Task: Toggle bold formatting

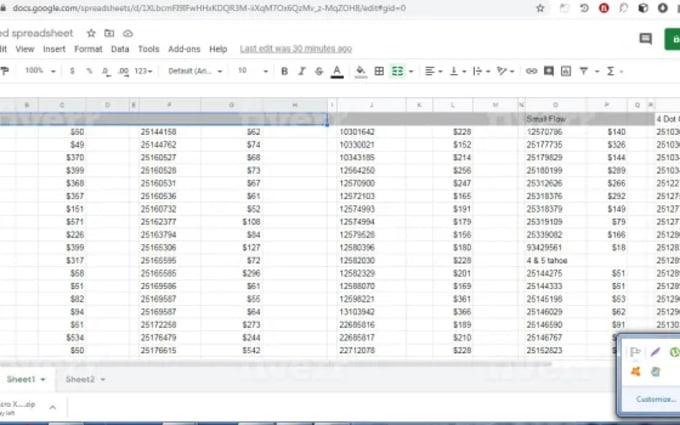Action: click(x=284, y=71)
